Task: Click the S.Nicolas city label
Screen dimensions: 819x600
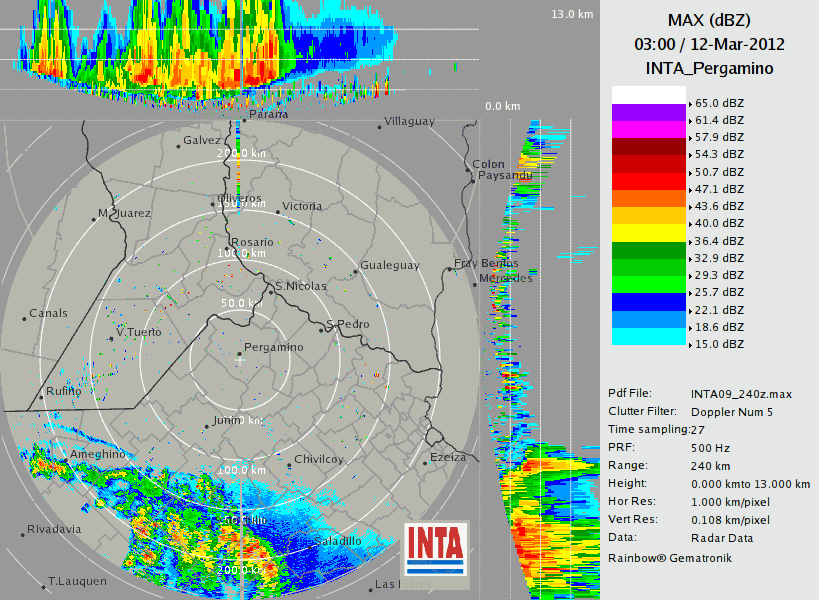Action: [301, 286]
